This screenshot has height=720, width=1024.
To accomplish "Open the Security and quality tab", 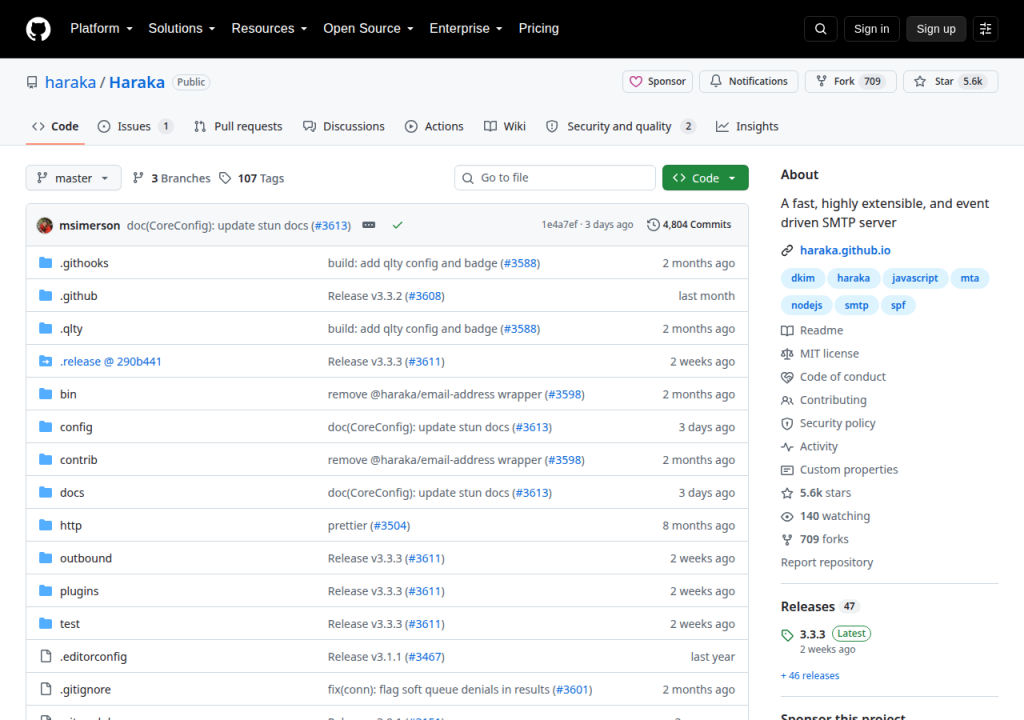I will [x=620, y=127].
